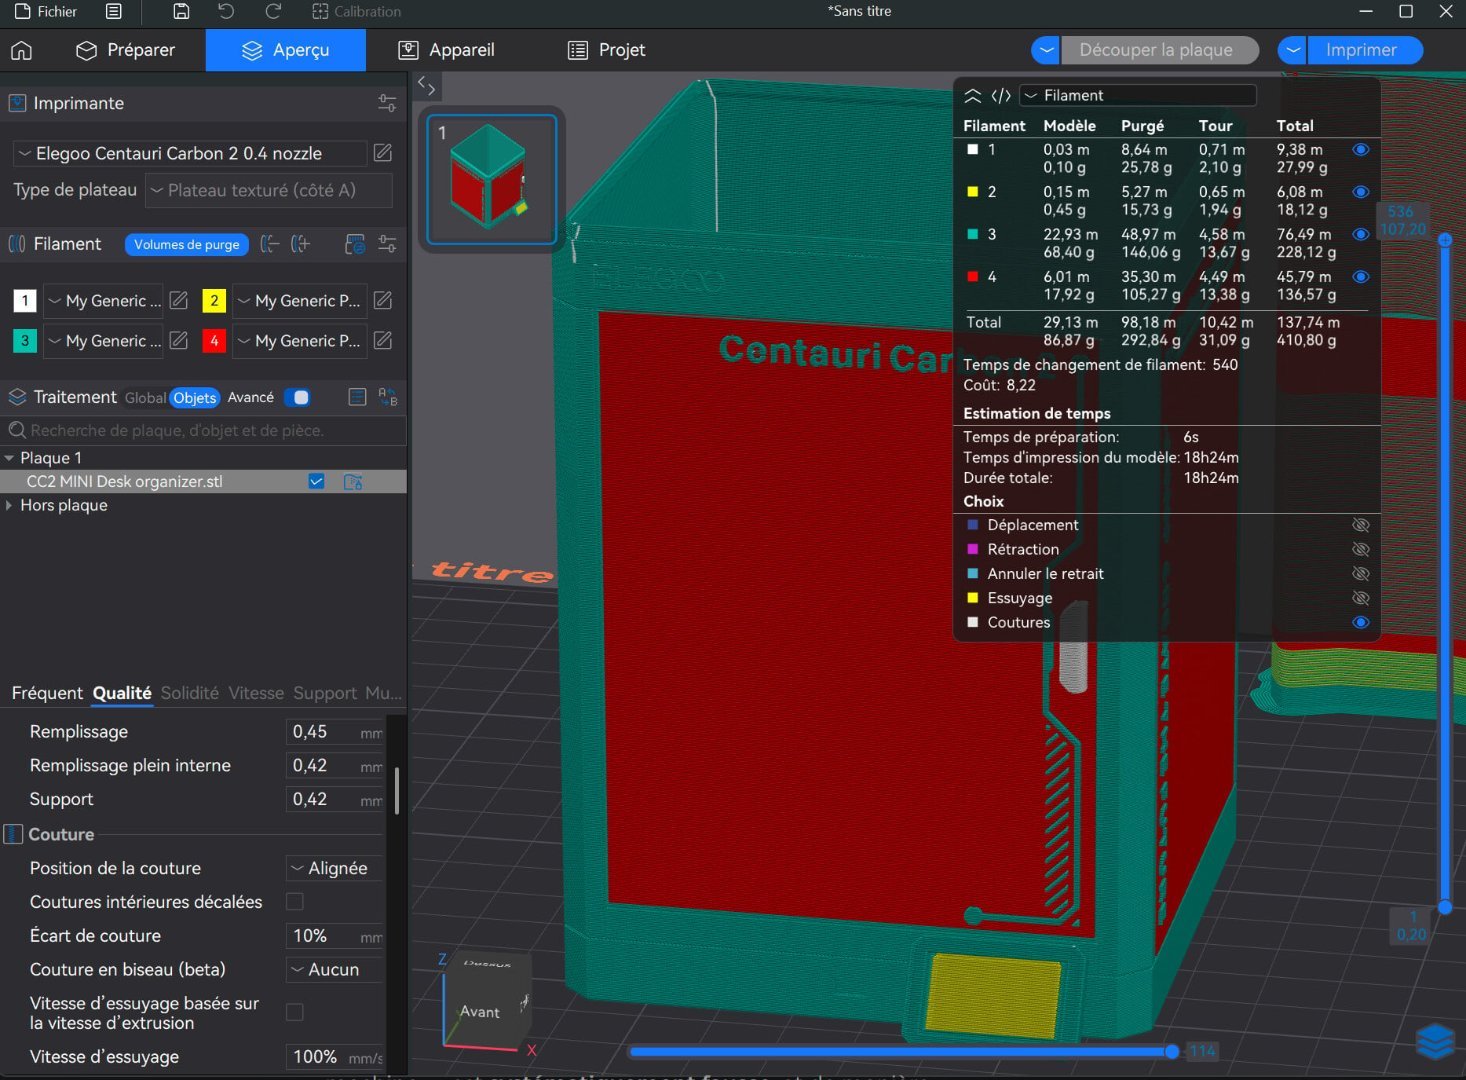1466x1080 pixels.
Task: Open the Vitesse settings tab
Action: (x=256, y=693)
